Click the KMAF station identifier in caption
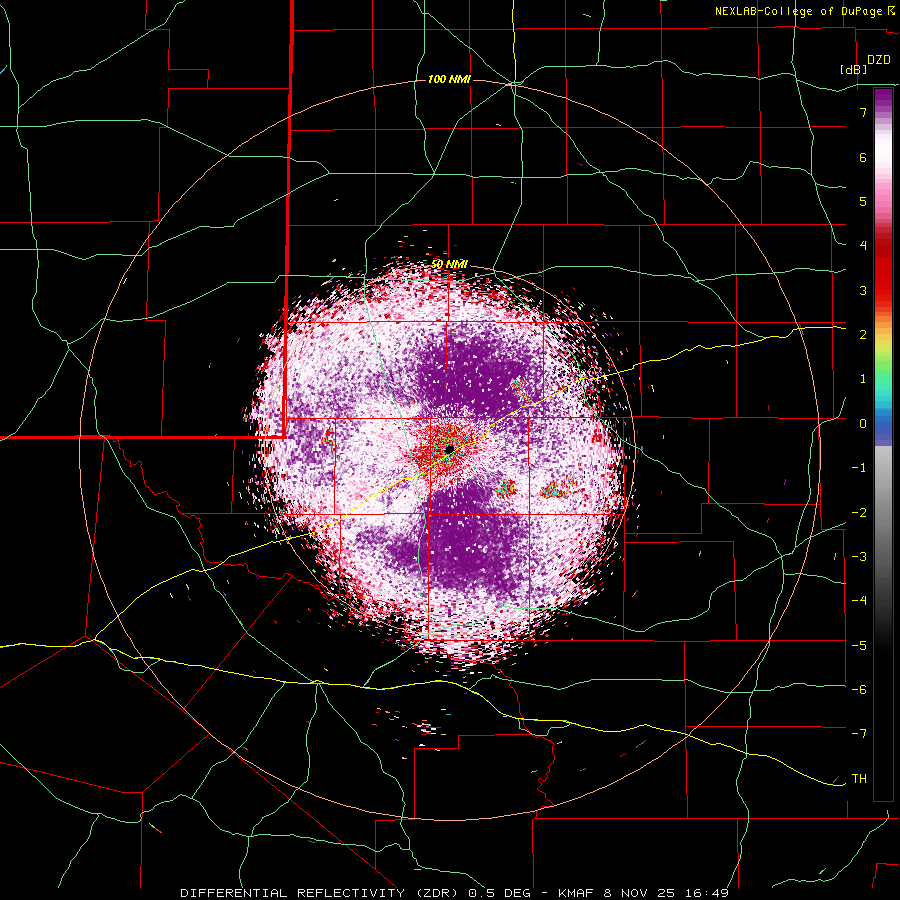Viewport: 900px width, 900px height. [x=575, y=893]
